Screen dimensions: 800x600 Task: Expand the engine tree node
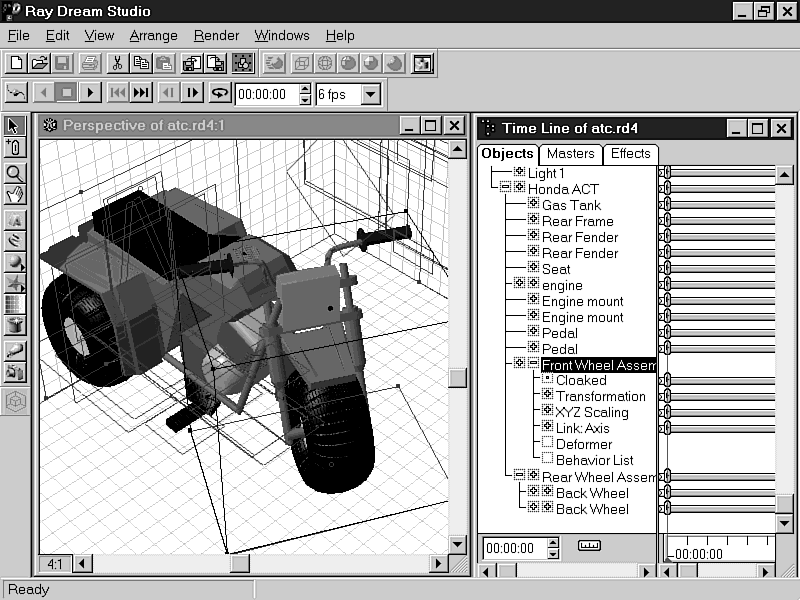(x=519, y=285)
